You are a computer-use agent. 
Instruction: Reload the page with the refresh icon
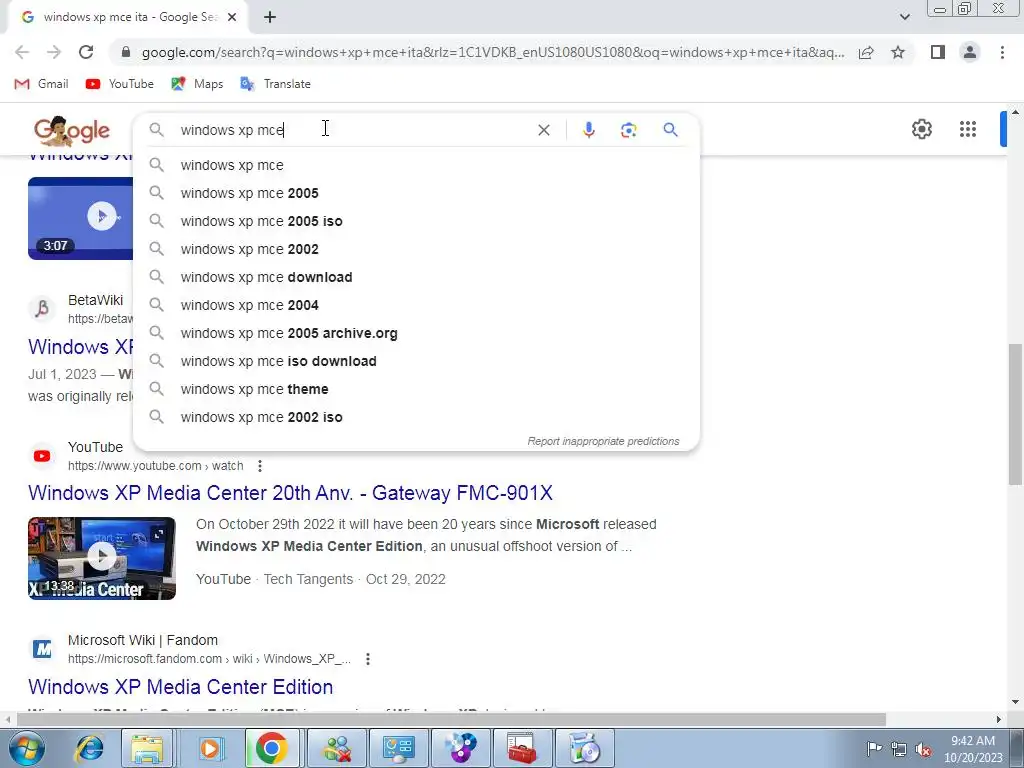click(86, 52)
